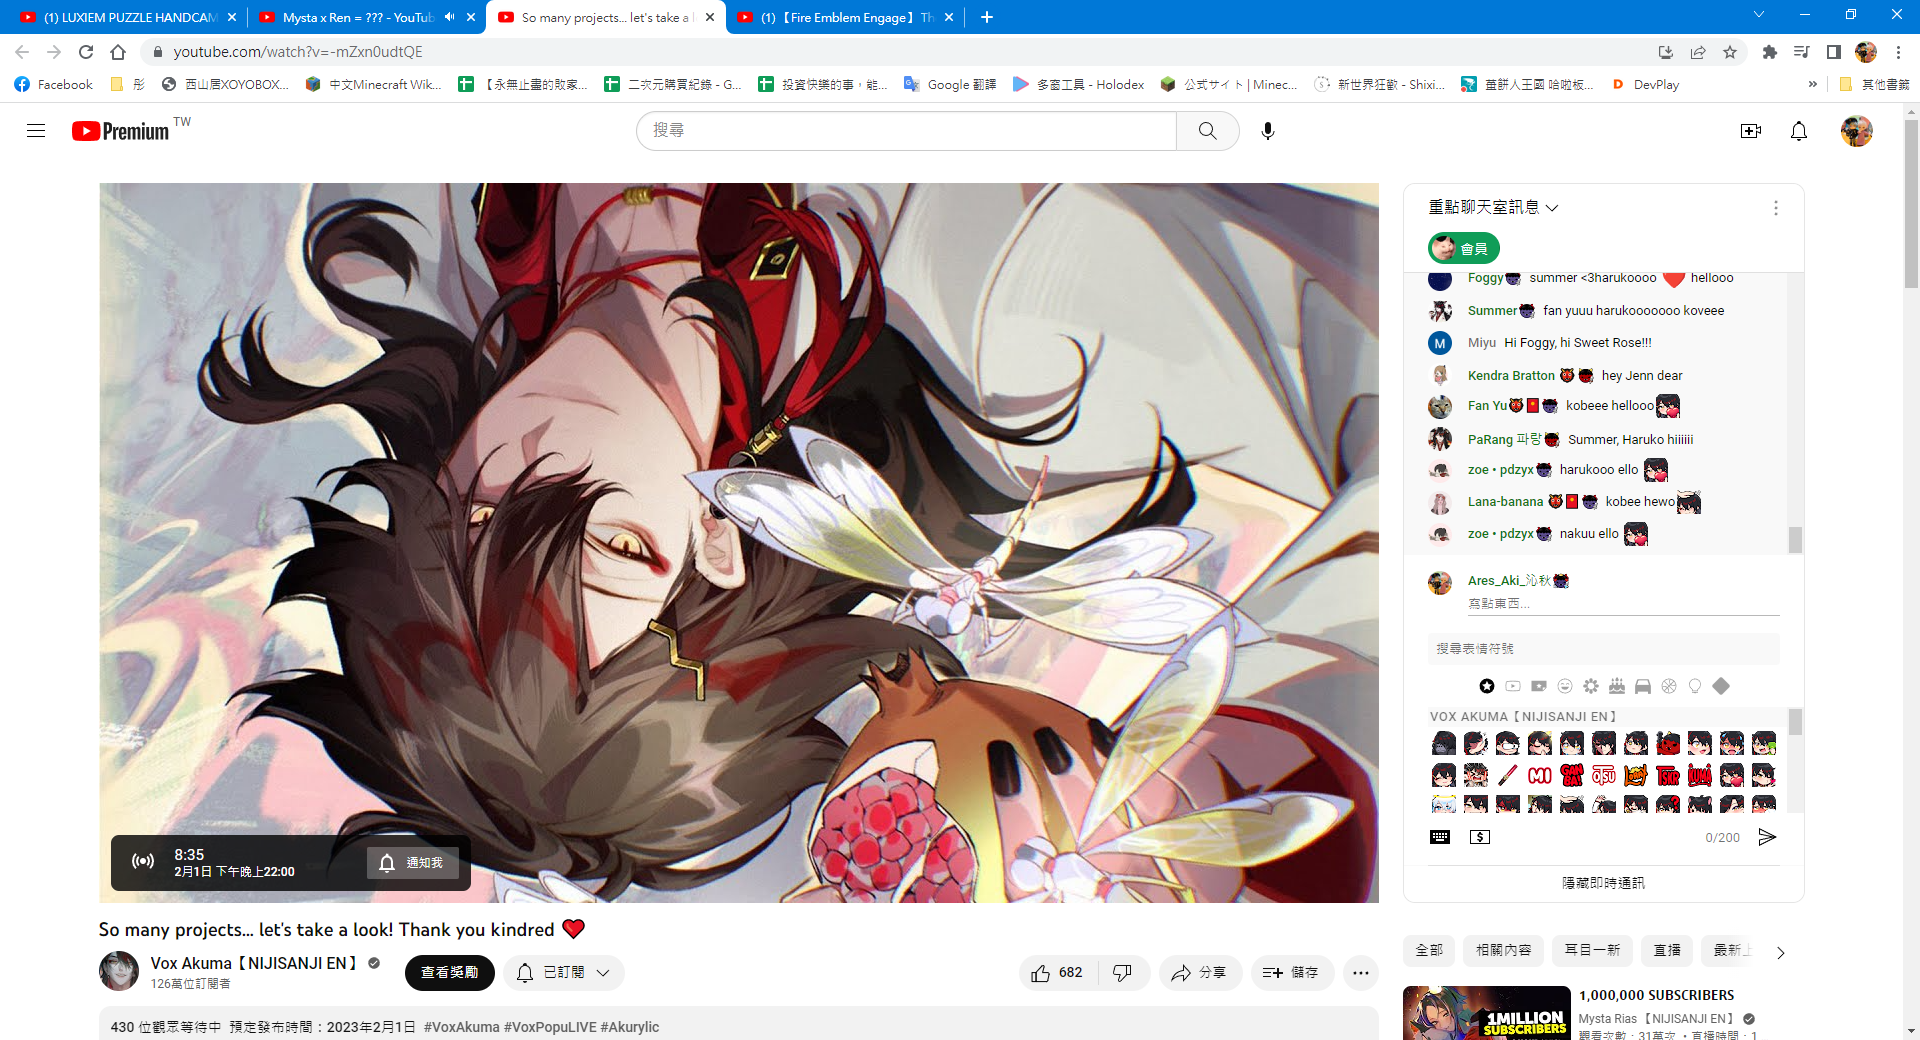The height and width of the screenshot is (1040, 1920).
Task: Click the magnifier search button
Action: point(1207,131)
